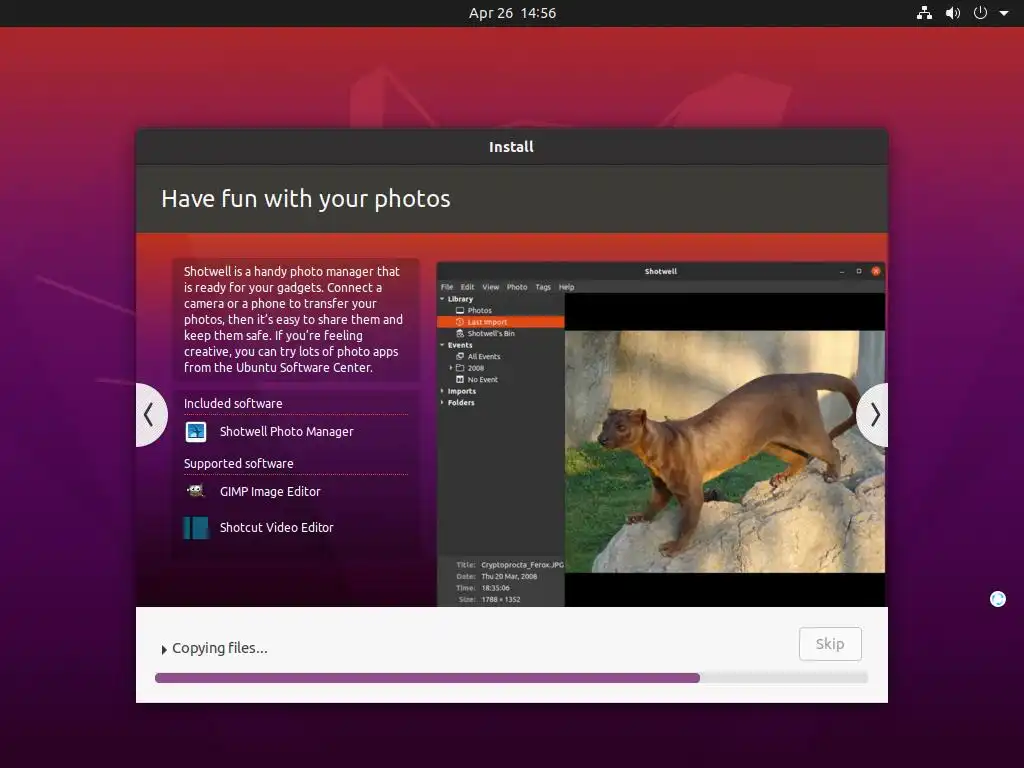The image size is (1024, 768).
Task: Click the round blue icon near right edge
Action: [998, 599]
